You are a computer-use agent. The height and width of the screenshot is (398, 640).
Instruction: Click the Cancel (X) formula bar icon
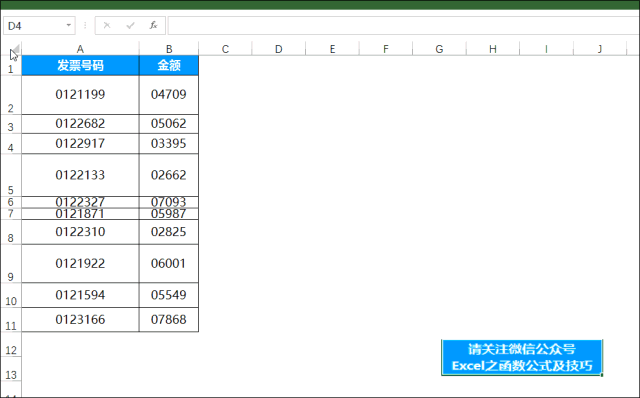107,26
